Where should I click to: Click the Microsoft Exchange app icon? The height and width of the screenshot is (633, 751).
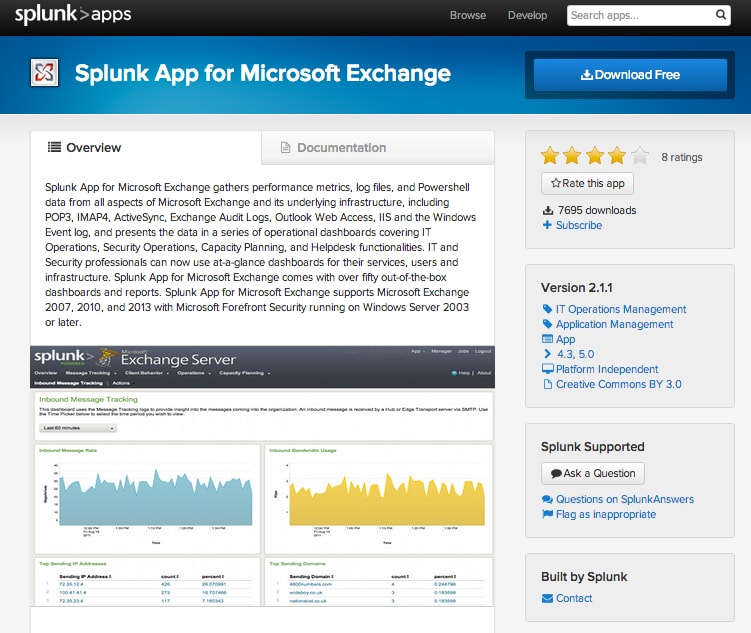click(45, 73)
